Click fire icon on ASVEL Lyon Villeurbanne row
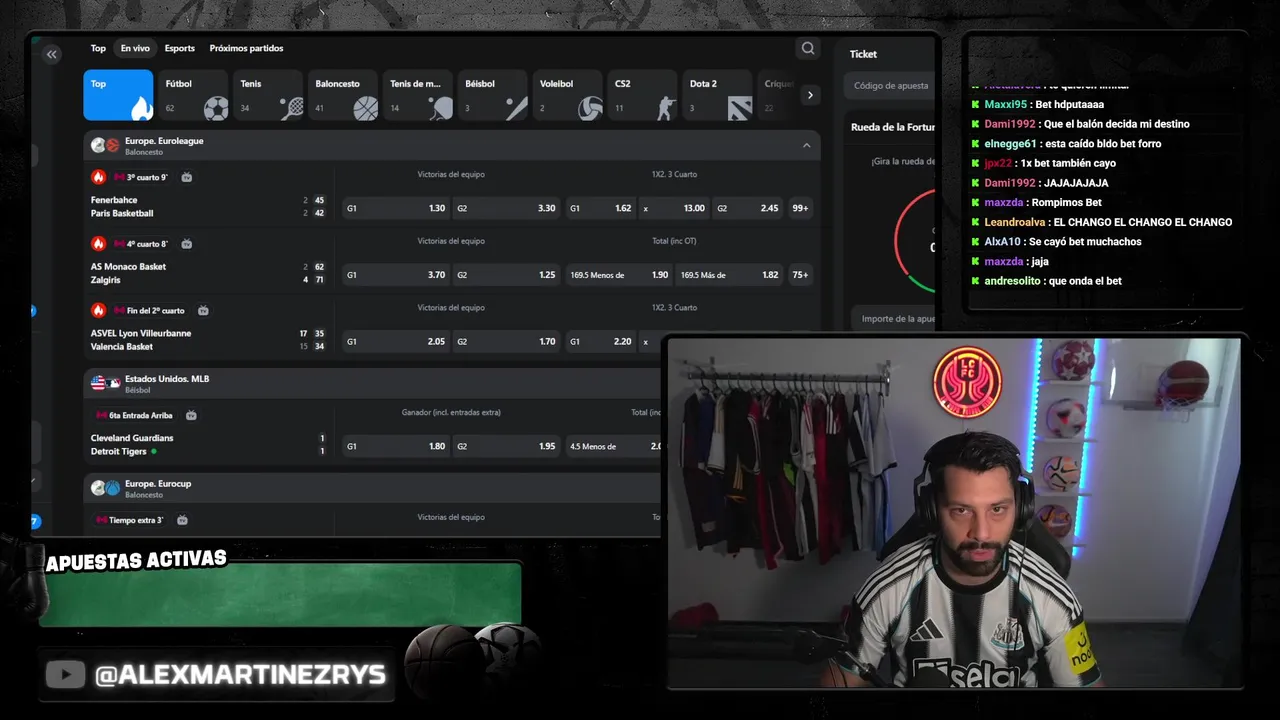The image size is (1280, 720). [x=98, y=310]
